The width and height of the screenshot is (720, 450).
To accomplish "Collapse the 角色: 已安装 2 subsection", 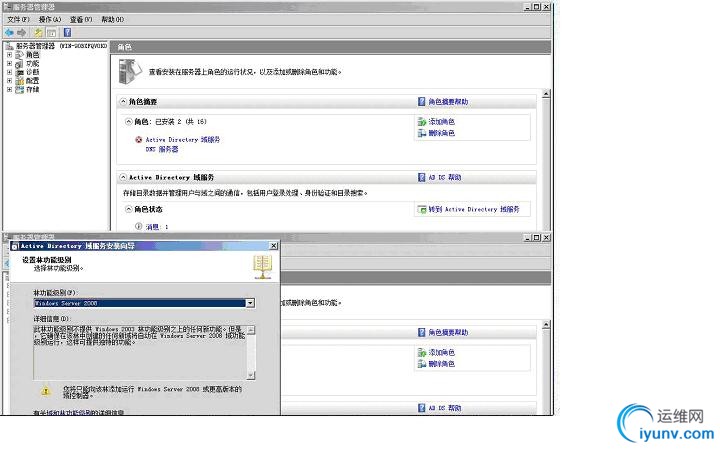I will [129, 122].
